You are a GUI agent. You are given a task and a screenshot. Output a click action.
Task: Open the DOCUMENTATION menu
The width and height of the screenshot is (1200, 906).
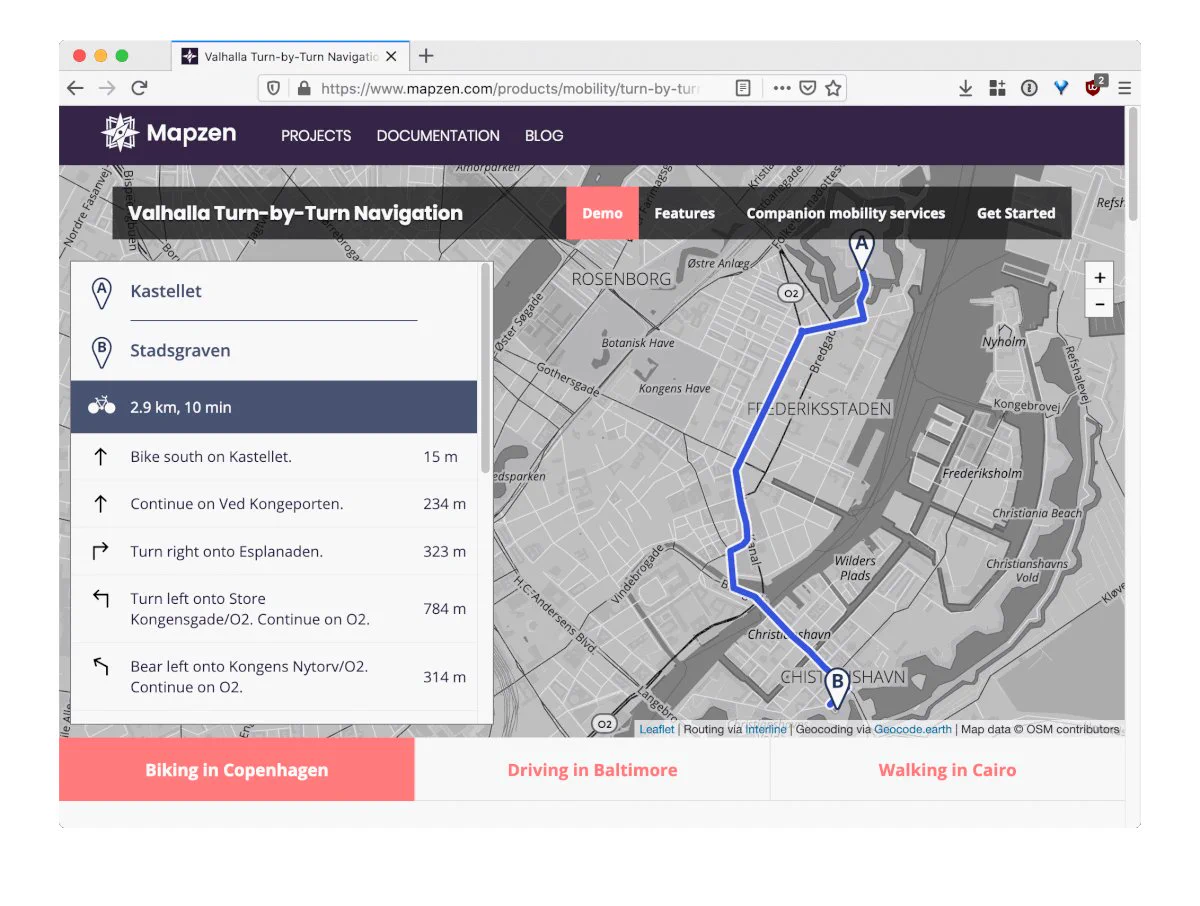point(438,135)
